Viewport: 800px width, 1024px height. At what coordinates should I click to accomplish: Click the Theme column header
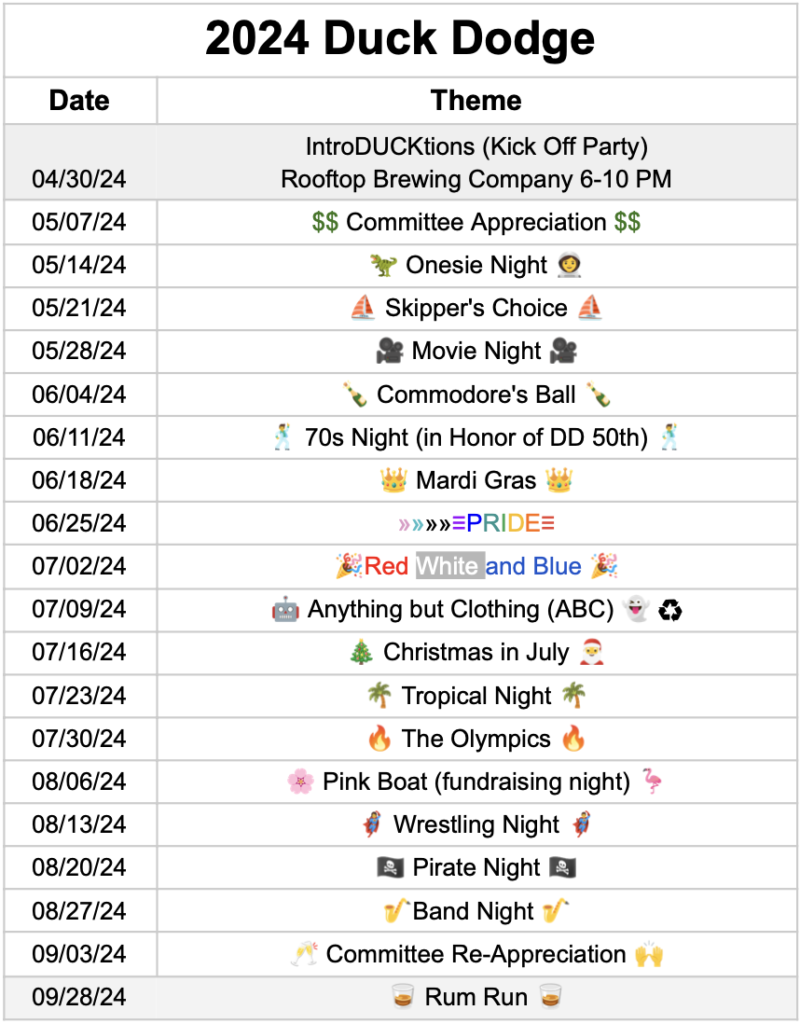tap(476, 100)
